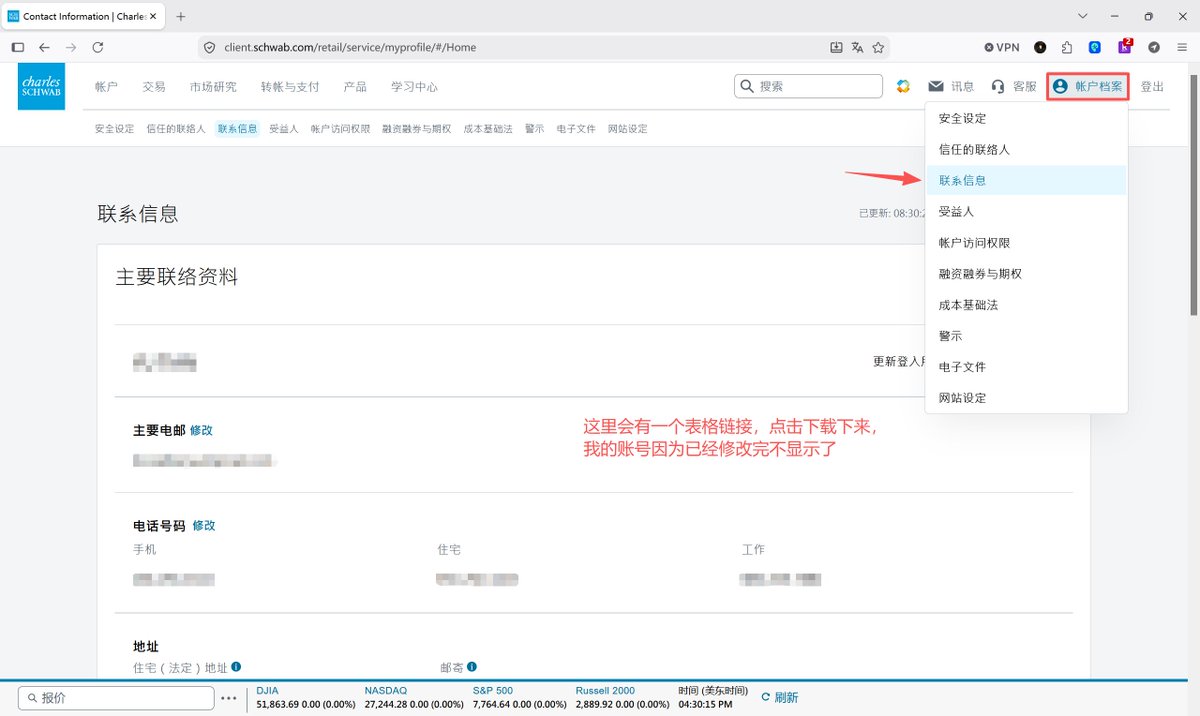
Task: Click the site info icon in address bar
Action: 209,47
